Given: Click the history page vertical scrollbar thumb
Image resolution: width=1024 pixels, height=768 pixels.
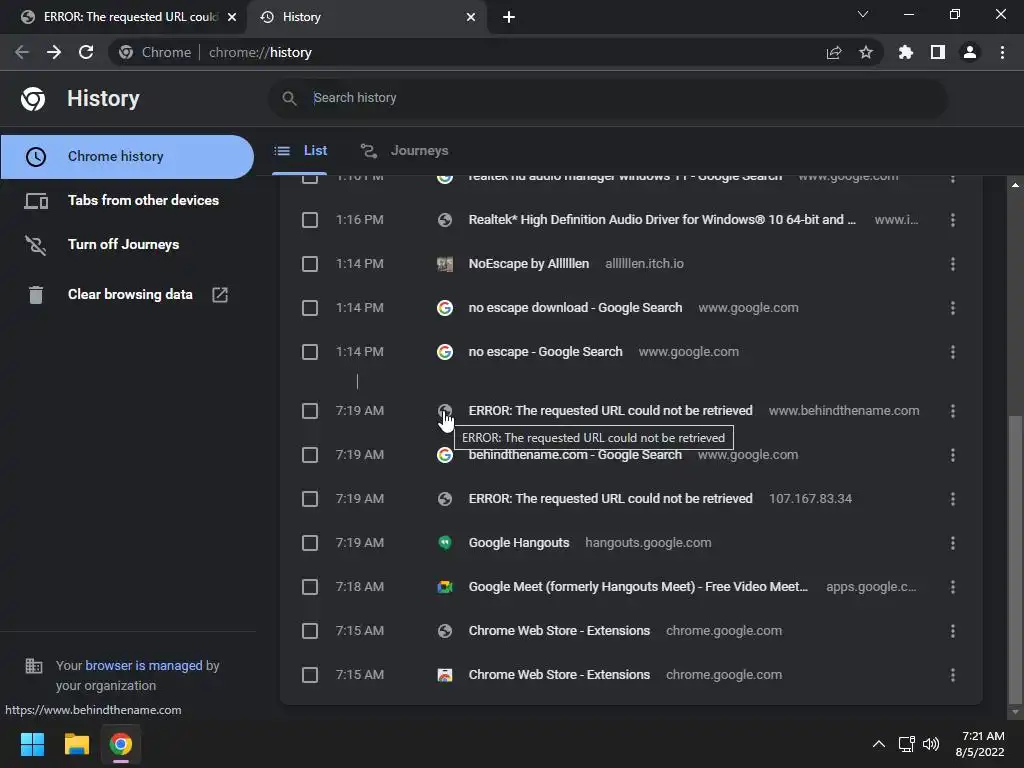Looking at the screenshot, I should (x=1015, y=558).
